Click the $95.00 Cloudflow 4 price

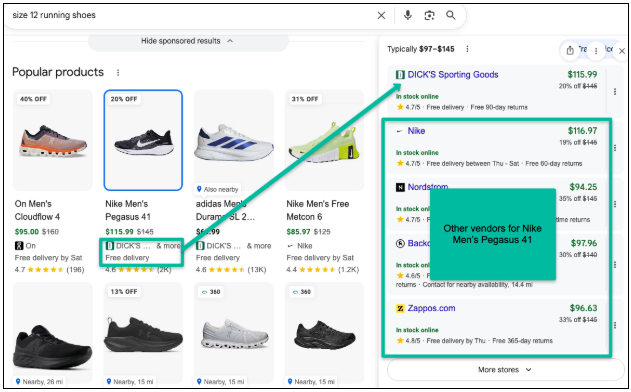coord(27,232)
